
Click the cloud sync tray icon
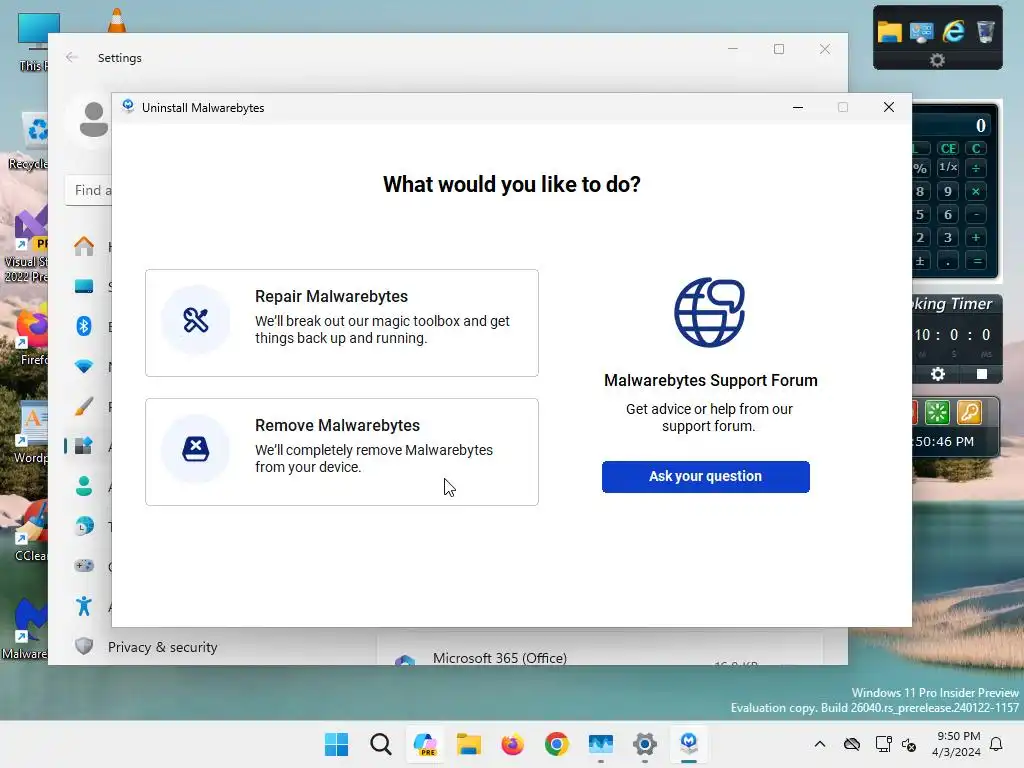point(852,744)
